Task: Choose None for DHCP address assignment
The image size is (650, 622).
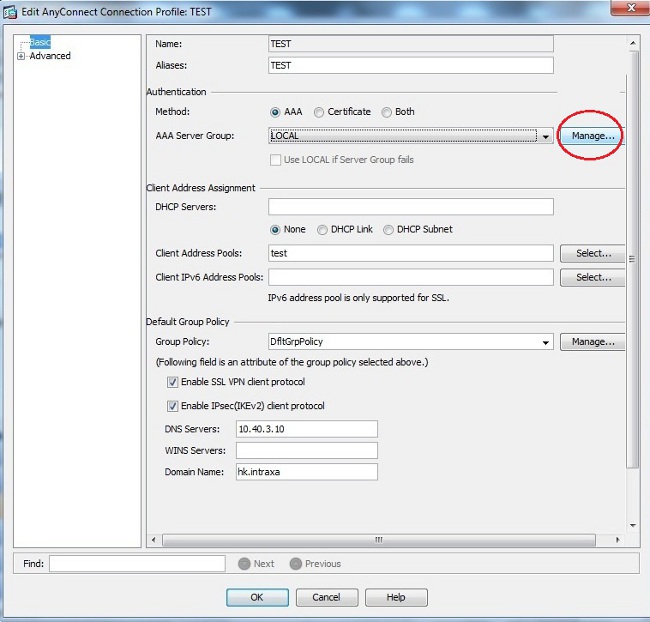Action: coord(275,229)
